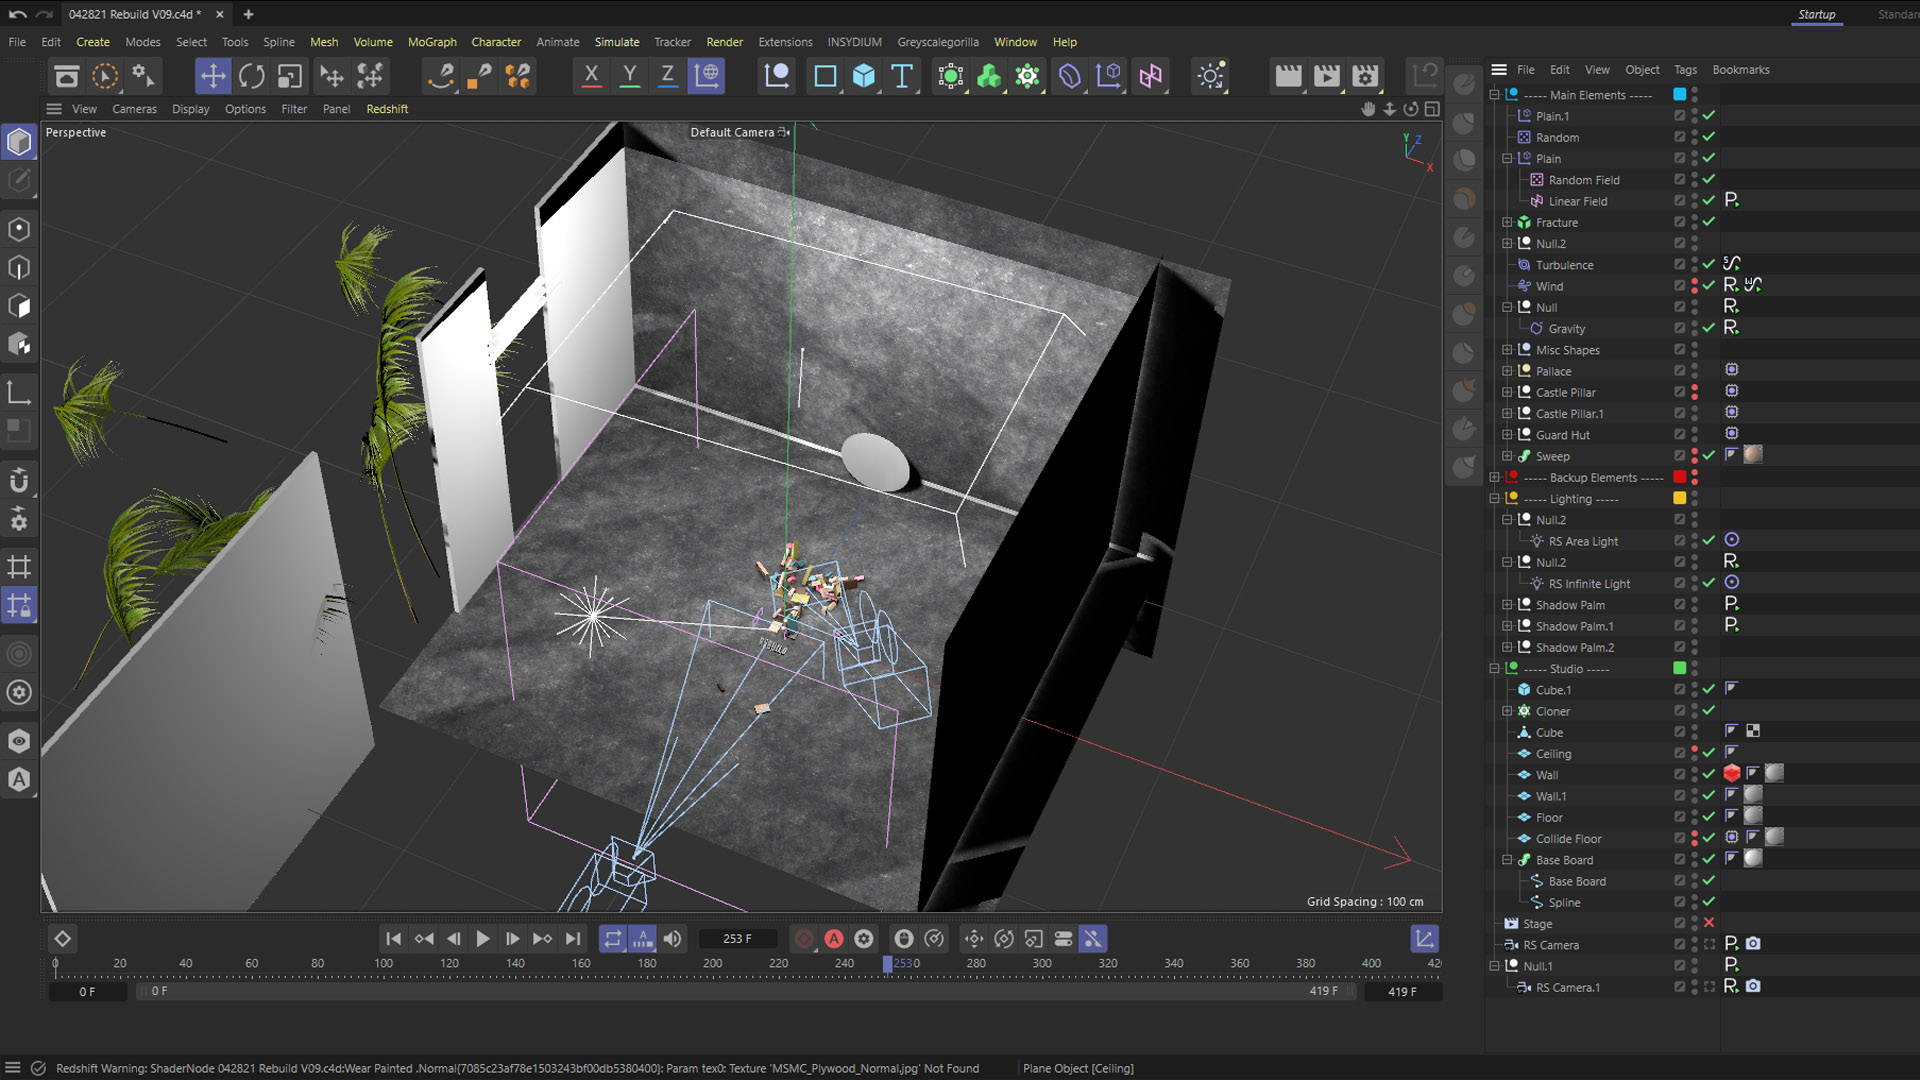The width and height of the screenshot is (1920, 1080).
Task: Open the Redshift viewport menu
Action: (x=387, y=109)
